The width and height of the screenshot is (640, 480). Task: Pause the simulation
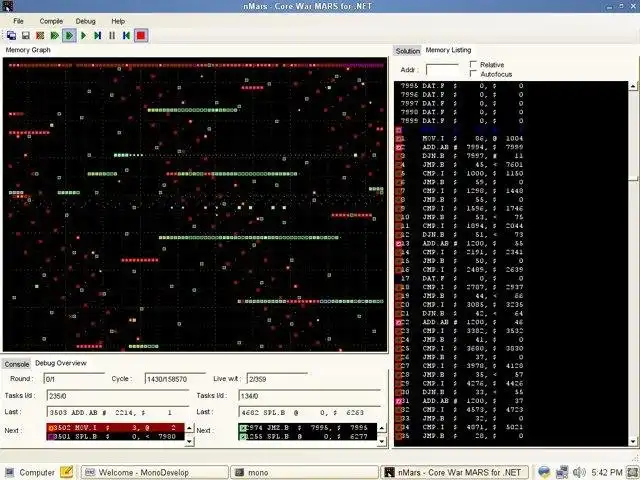tap(112, 36)
